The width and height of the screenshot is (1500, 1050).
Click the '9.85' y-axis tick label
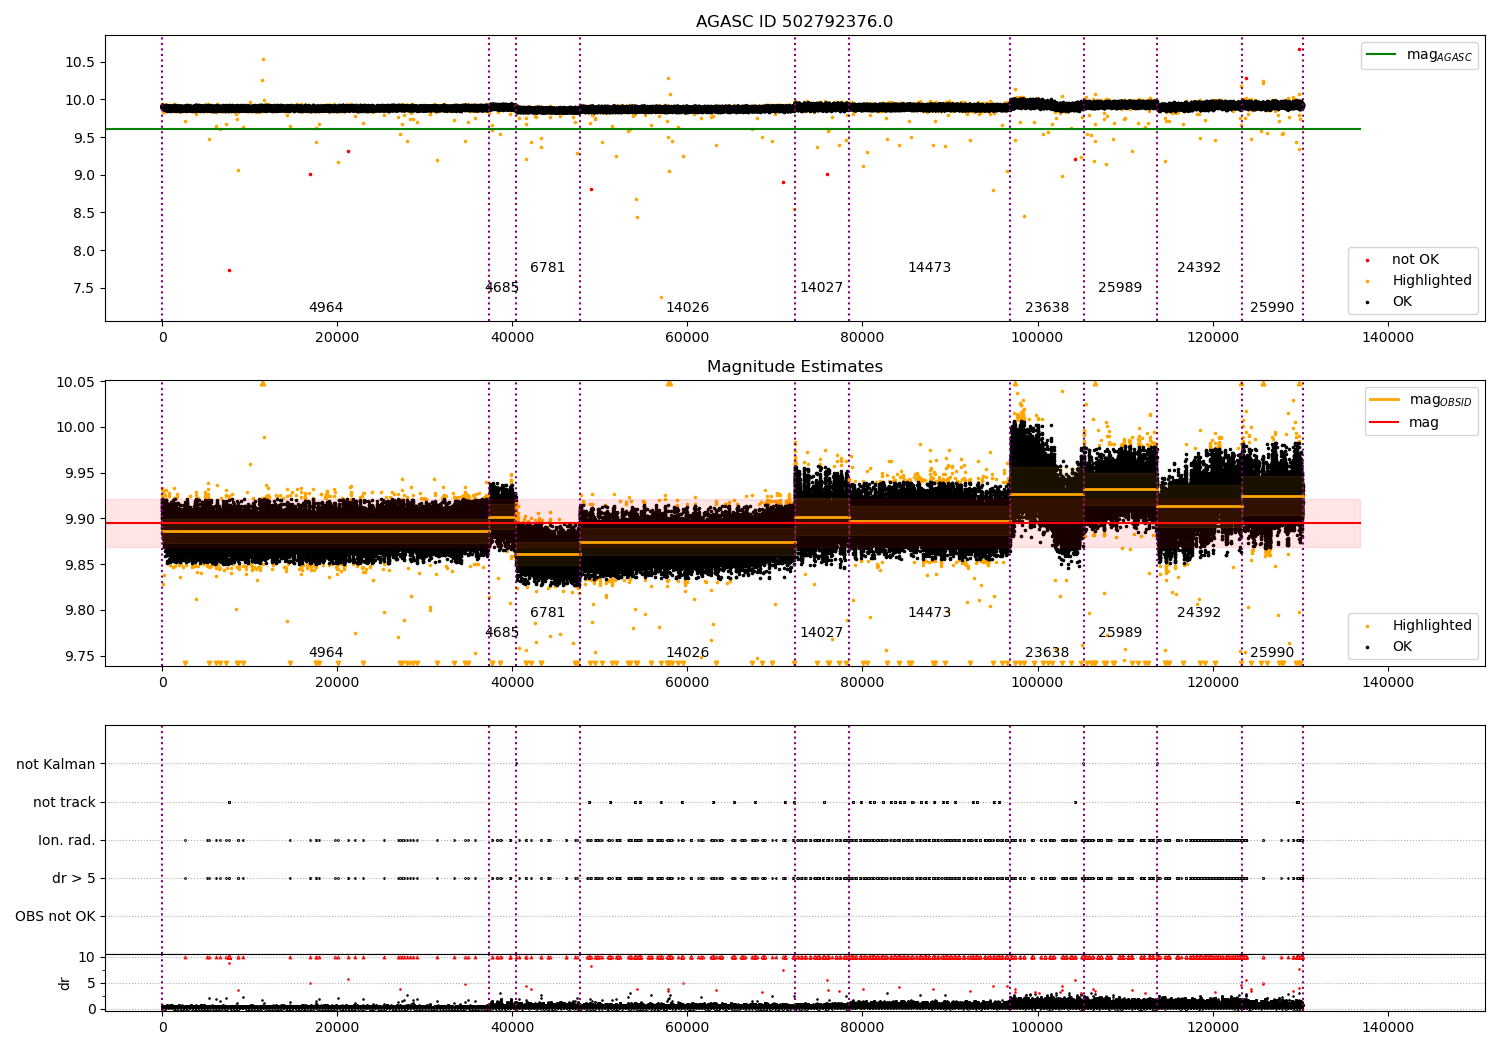(79, 566)
